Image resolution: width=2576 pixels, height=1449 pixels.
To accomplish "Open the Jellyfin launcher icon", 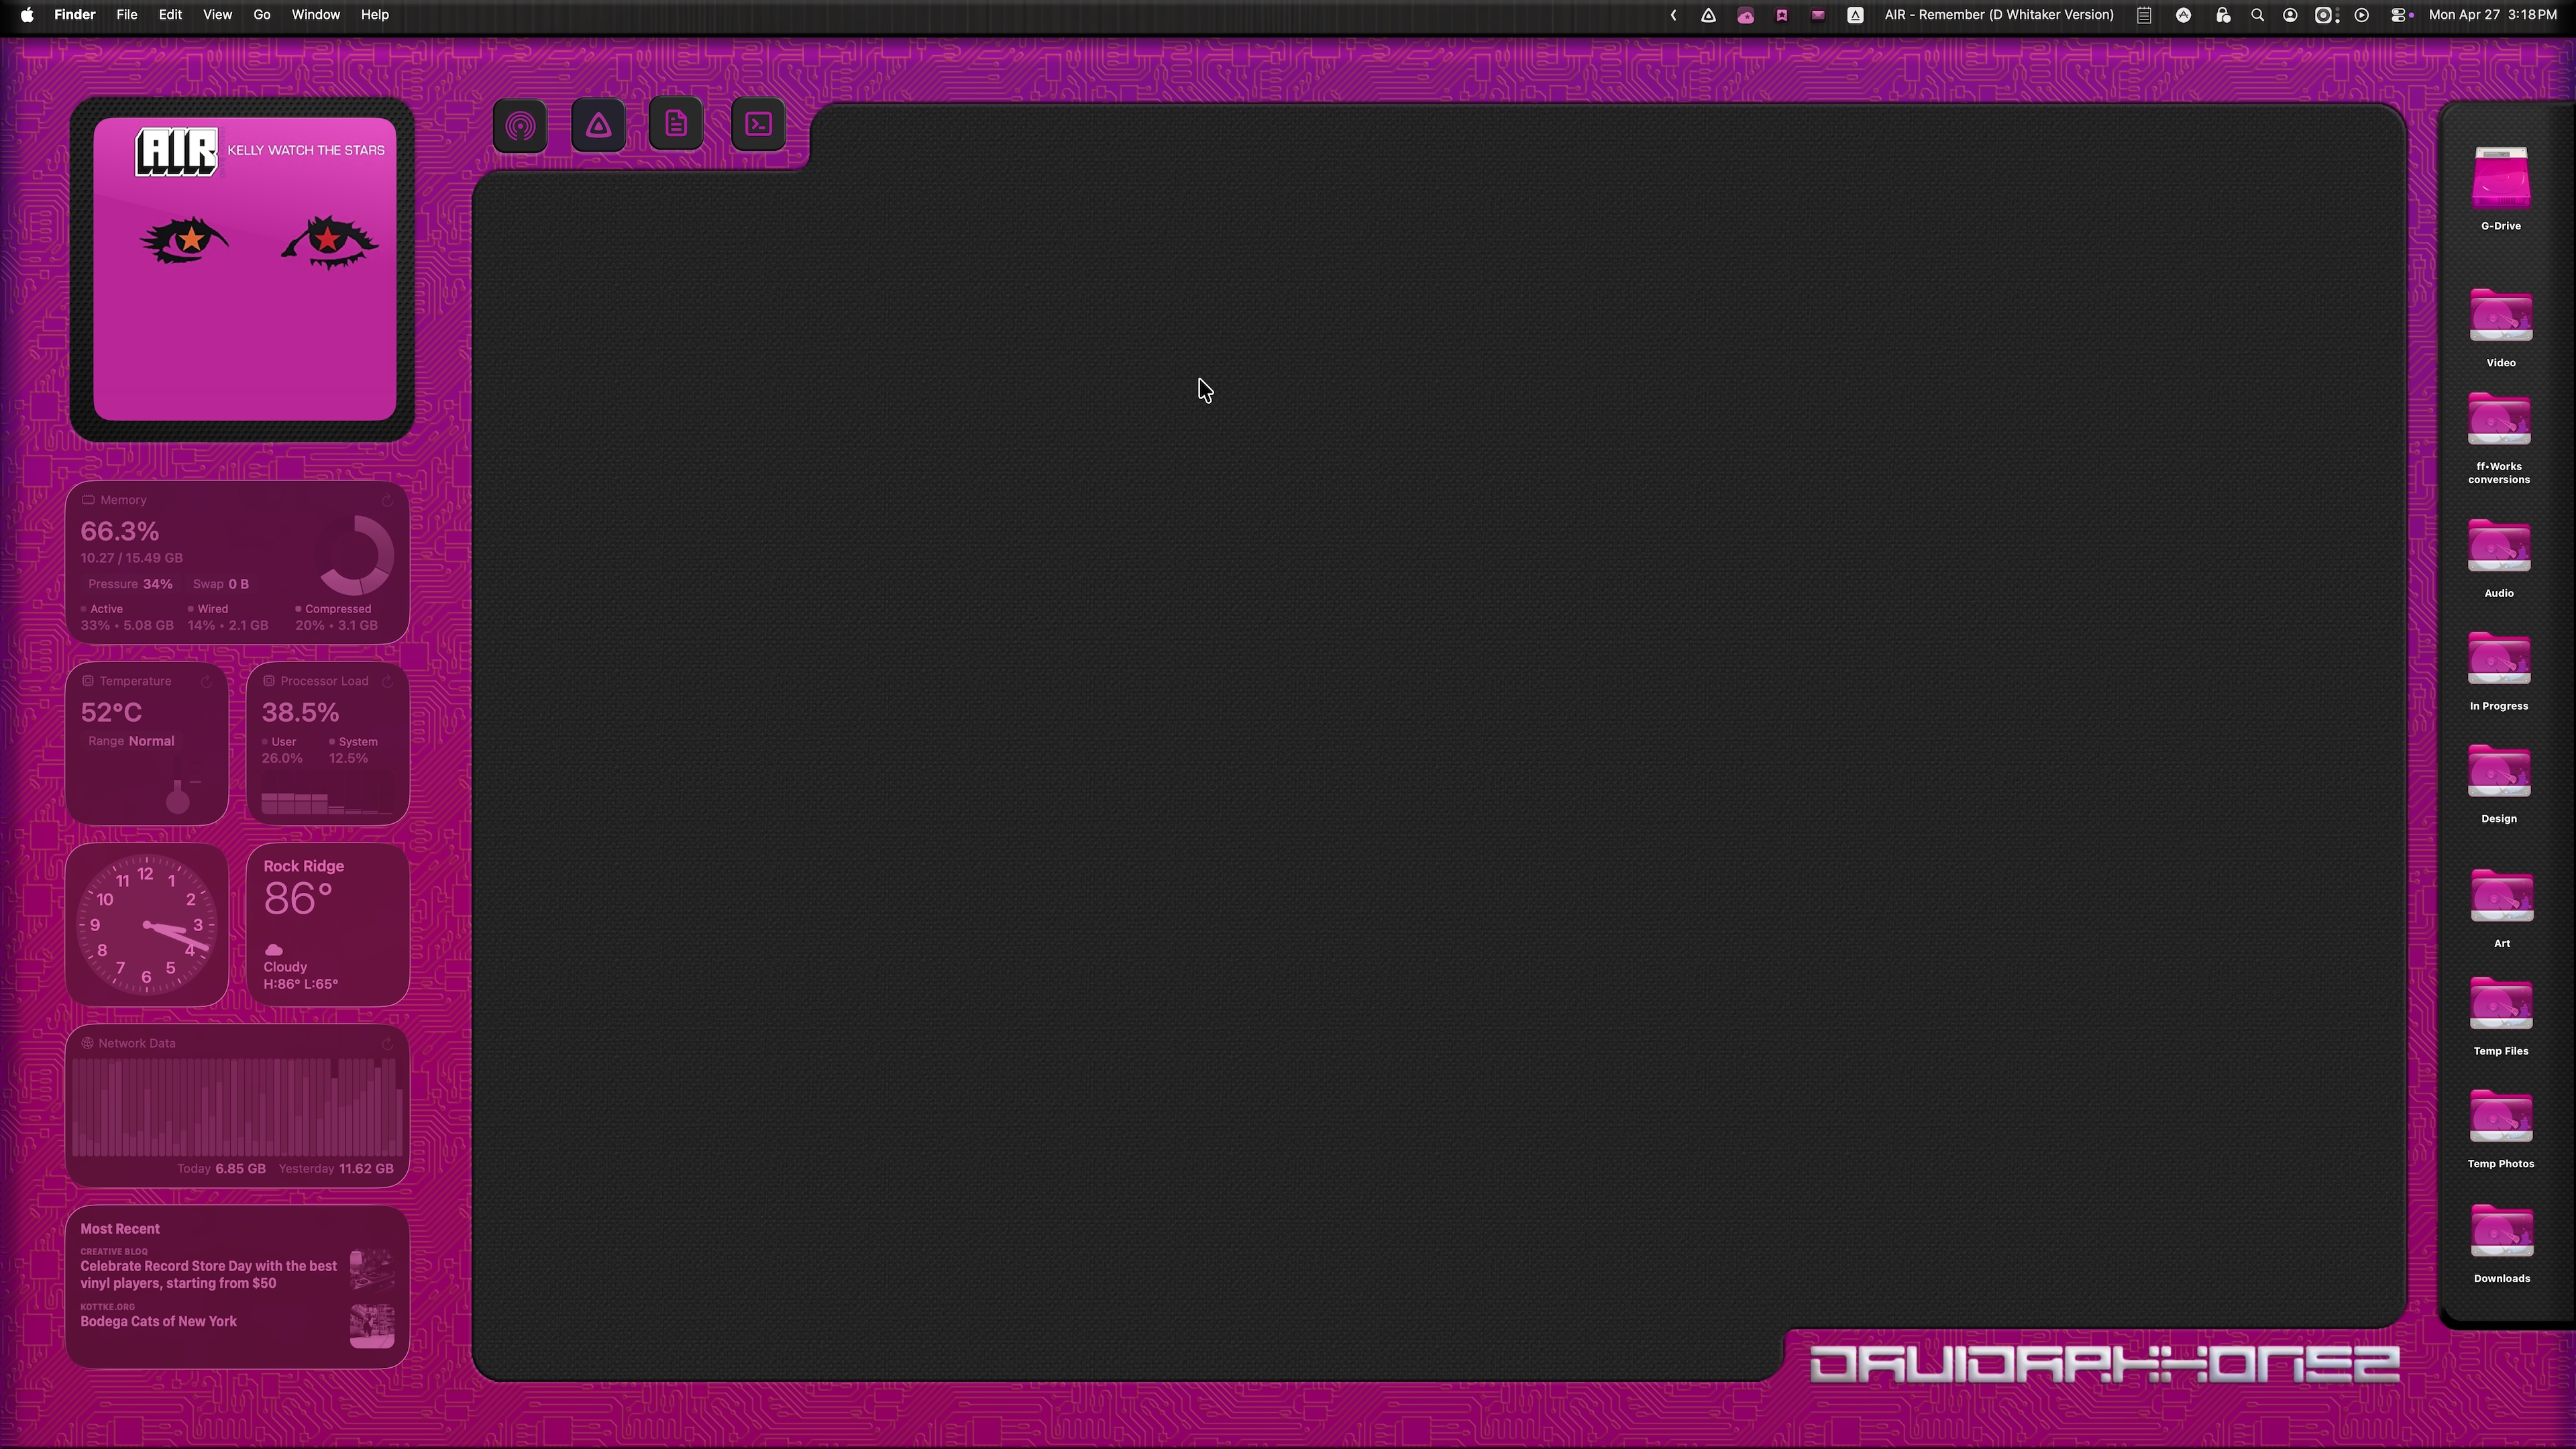I will pyautogui.click(x=598, y=126).
